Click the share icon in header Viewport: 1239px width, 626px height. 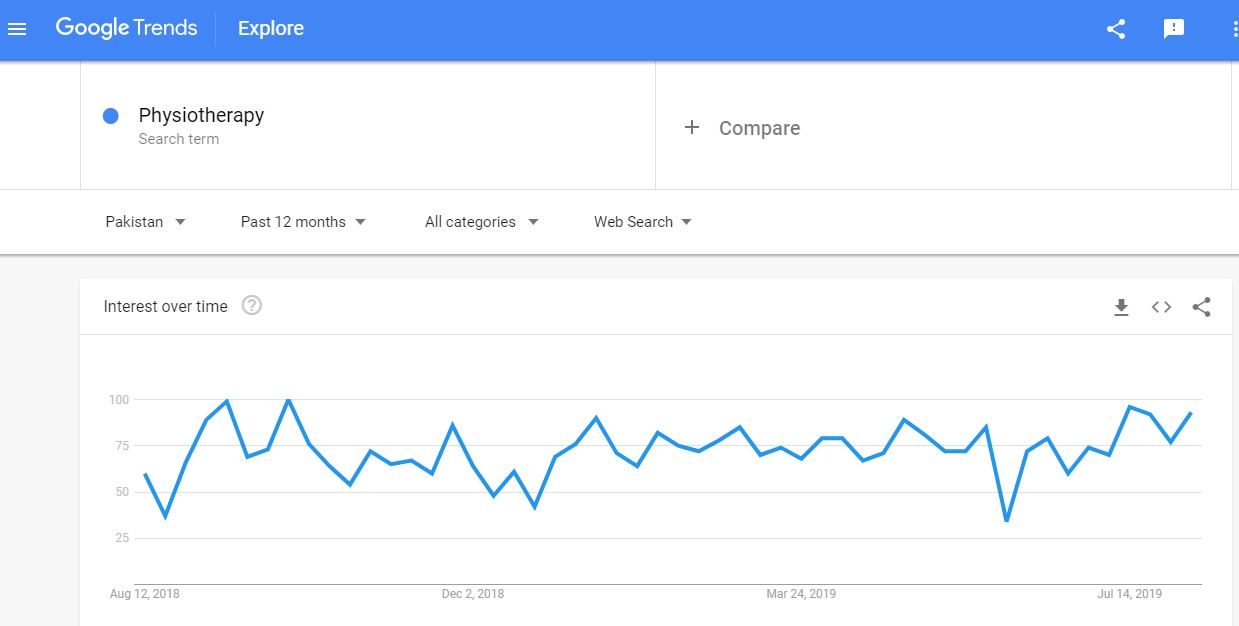tap(1116, 29)
